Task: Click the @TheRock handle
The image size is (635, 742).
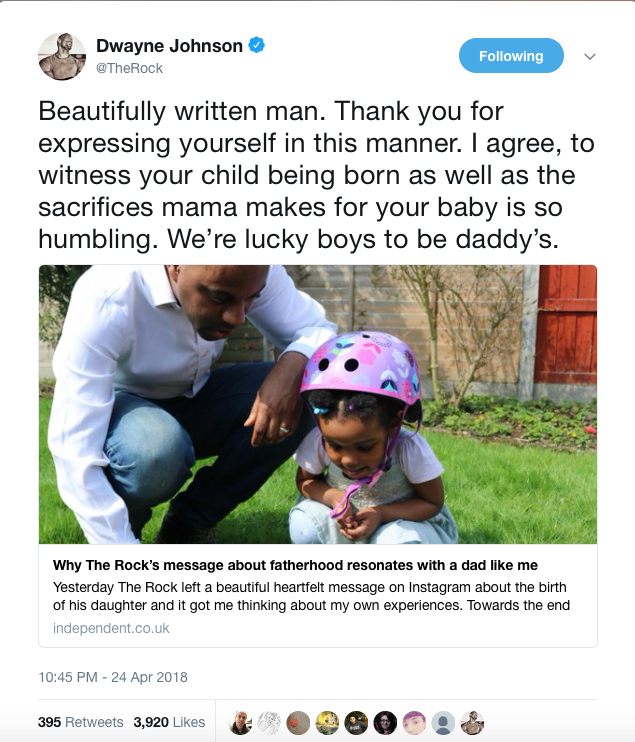Action: coord(129,68)
